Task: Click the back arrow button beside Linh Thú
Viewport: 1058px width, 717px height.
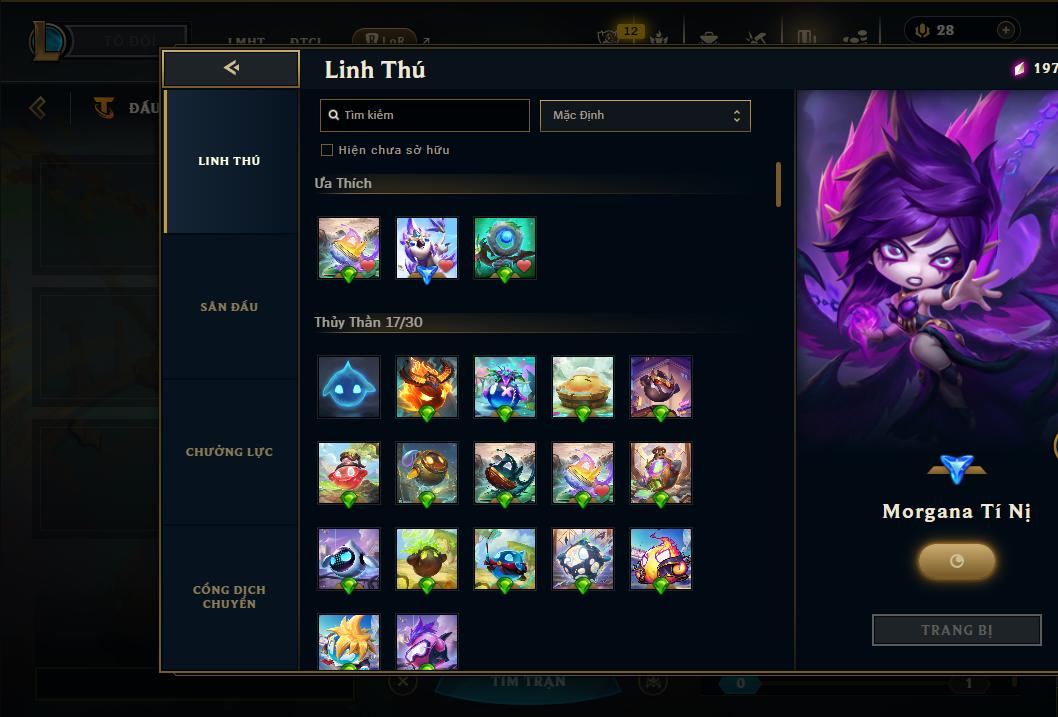Action: [231, 68]
